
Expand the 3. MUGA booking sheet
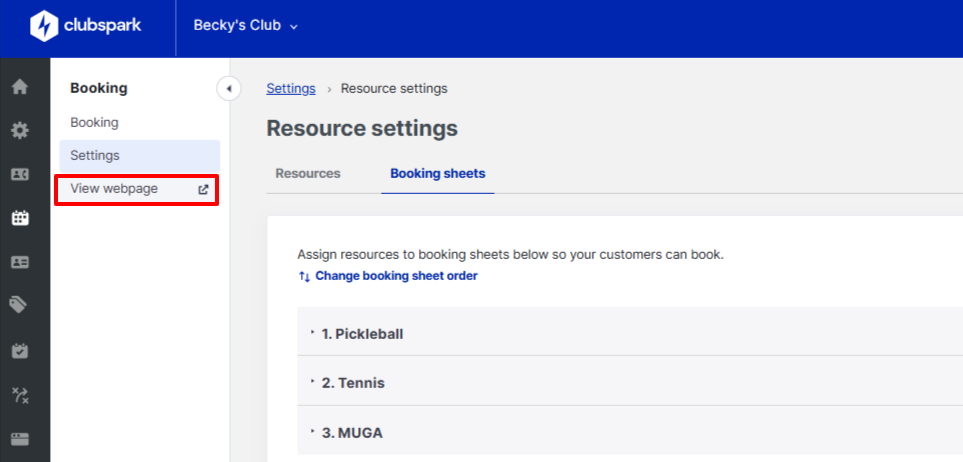point(352,433)
